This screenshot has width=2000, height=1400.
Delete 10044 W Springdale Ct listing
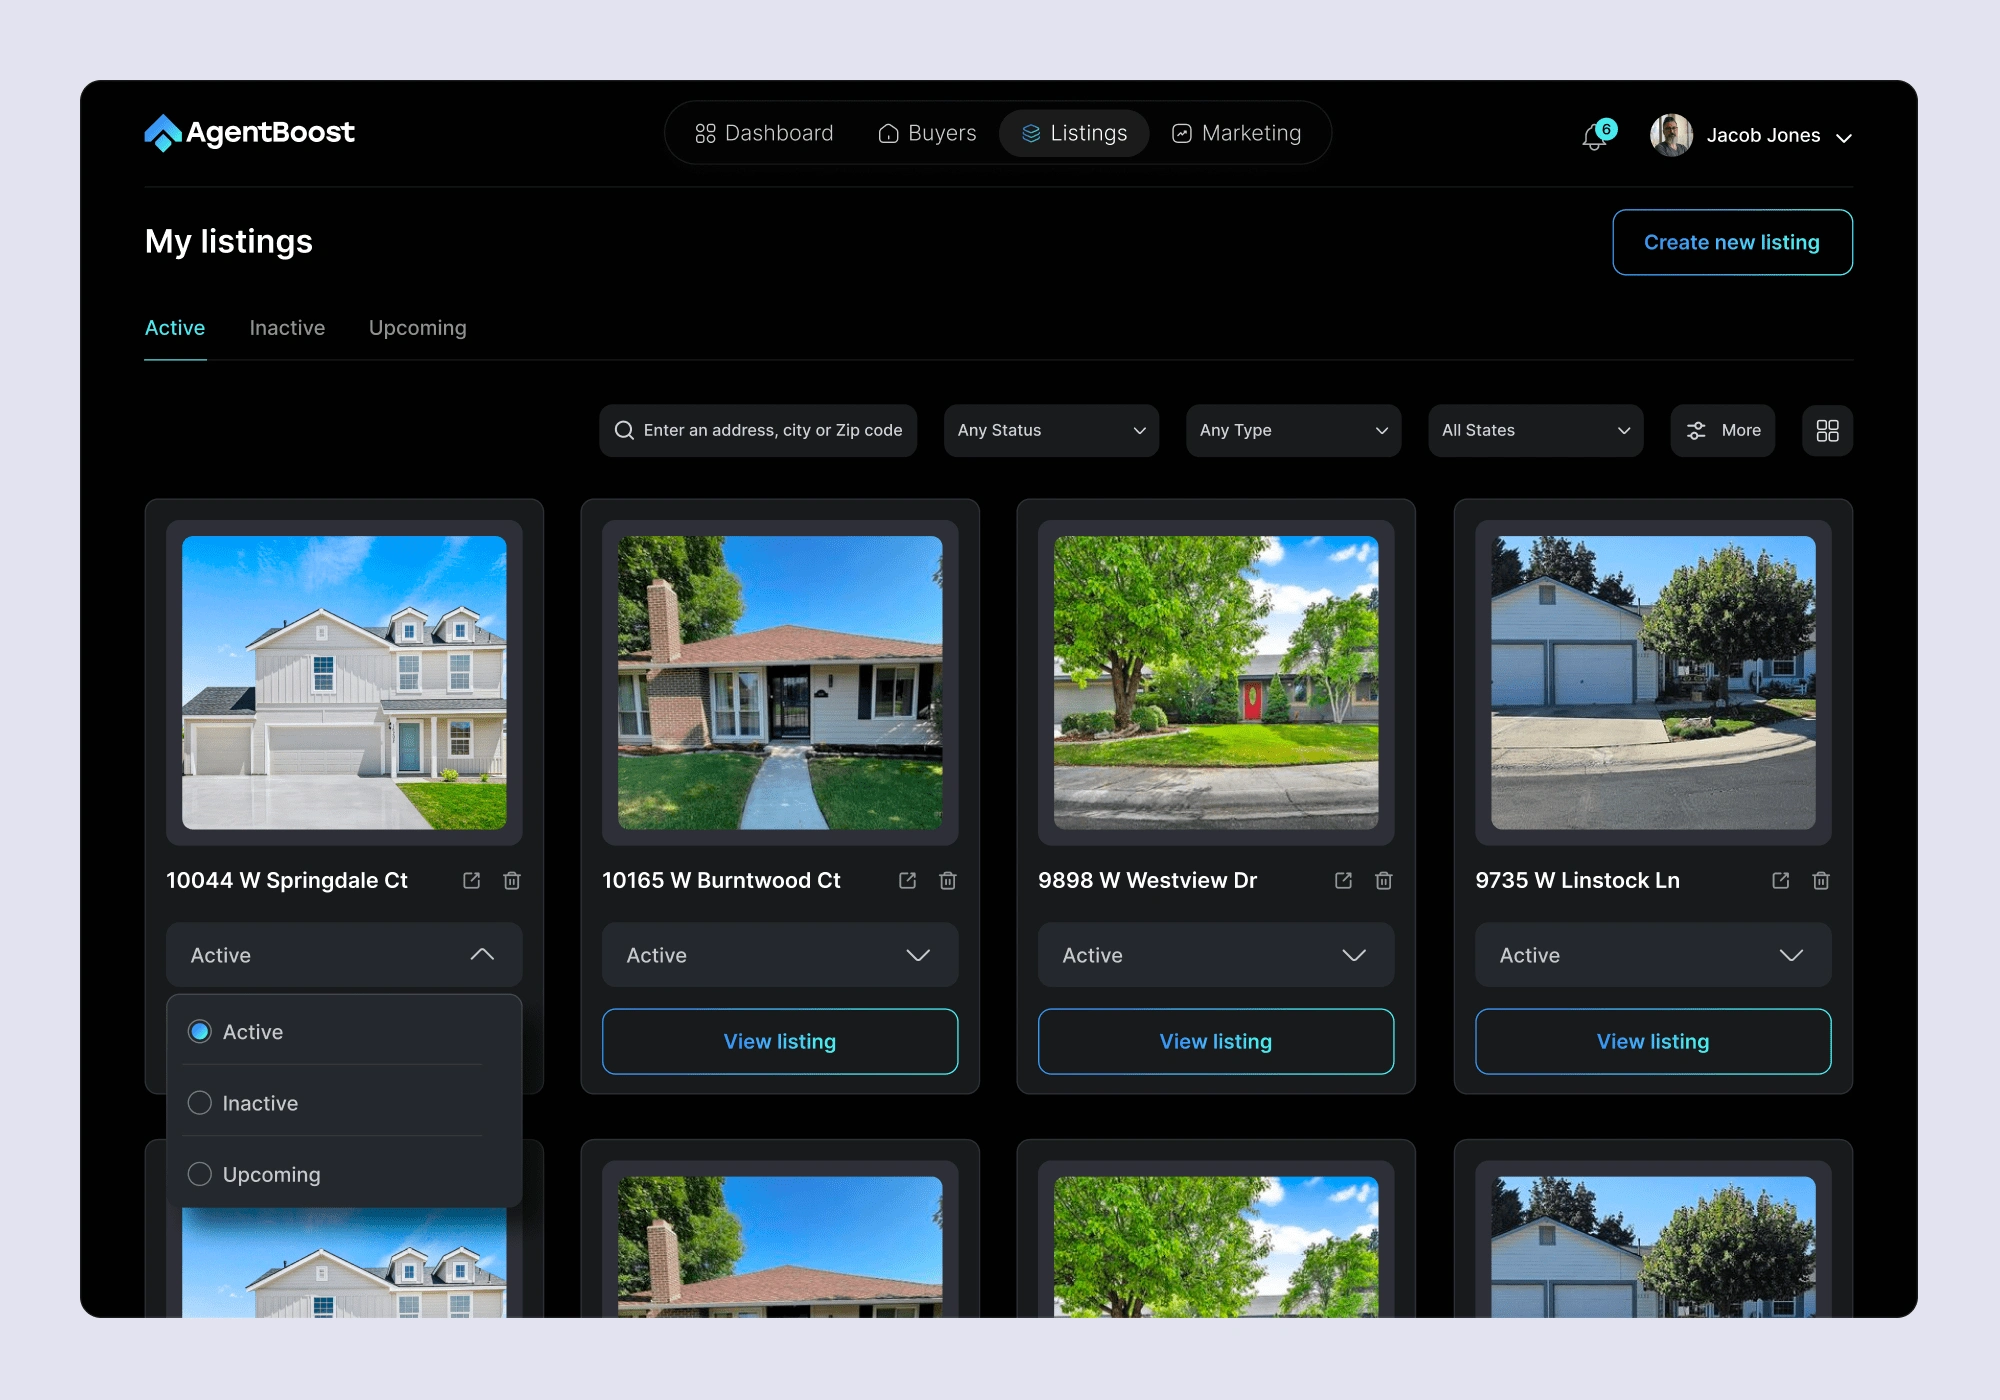pos(512,881)
